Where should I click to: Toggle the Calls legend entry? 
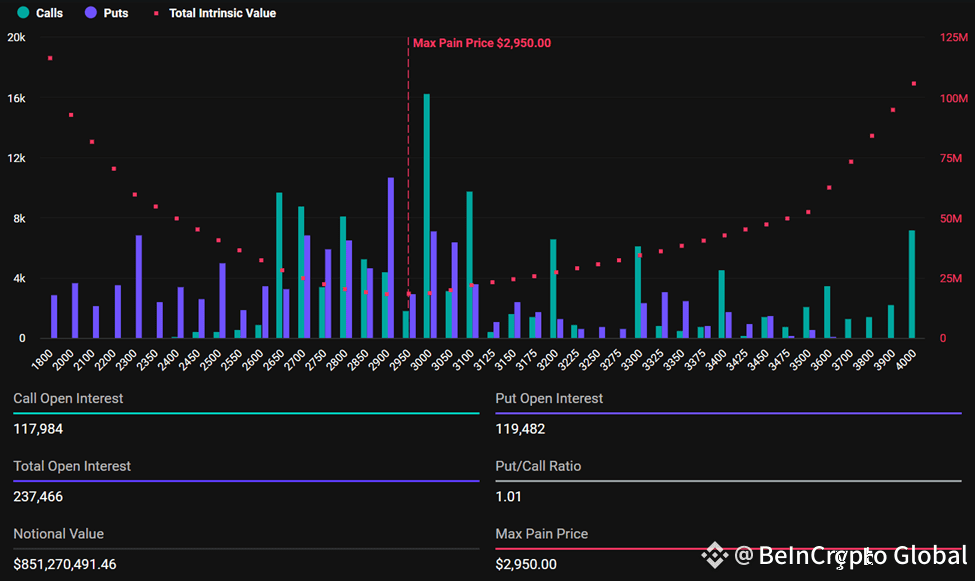pos(40,13)
